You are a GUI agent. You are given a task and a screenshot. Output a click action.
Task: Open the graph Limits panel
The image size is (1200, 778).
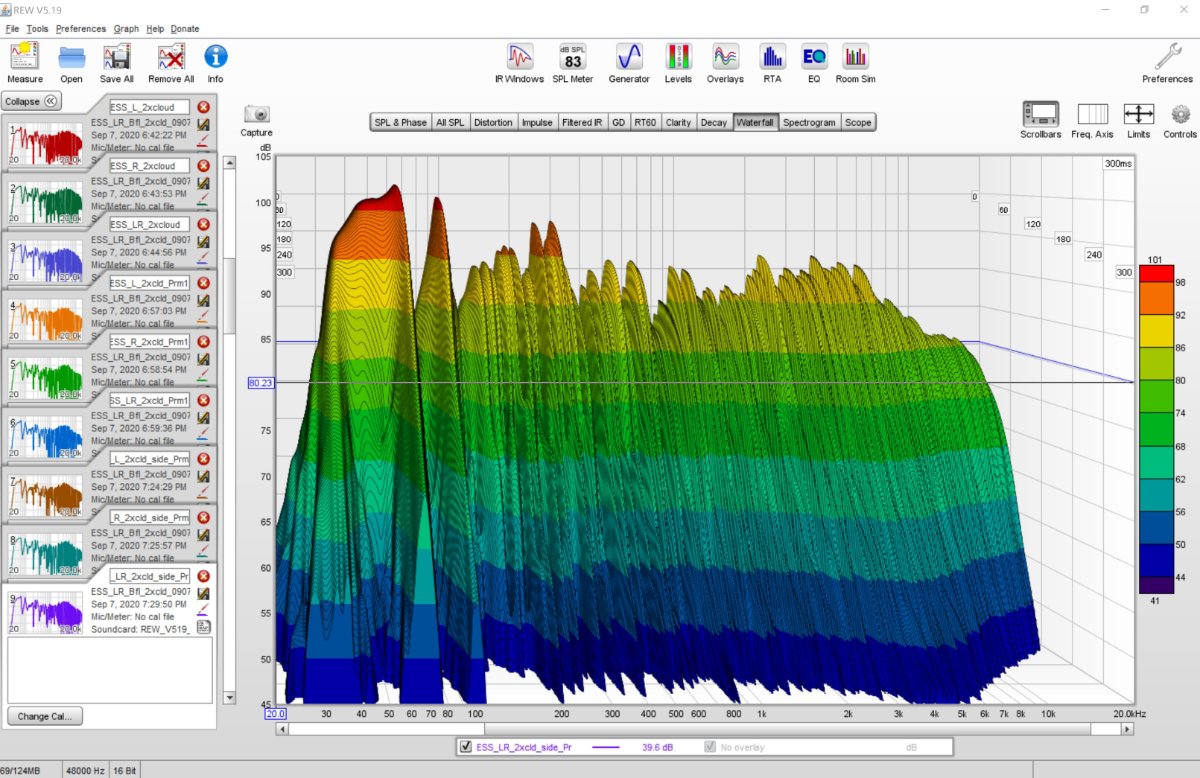1138,115
